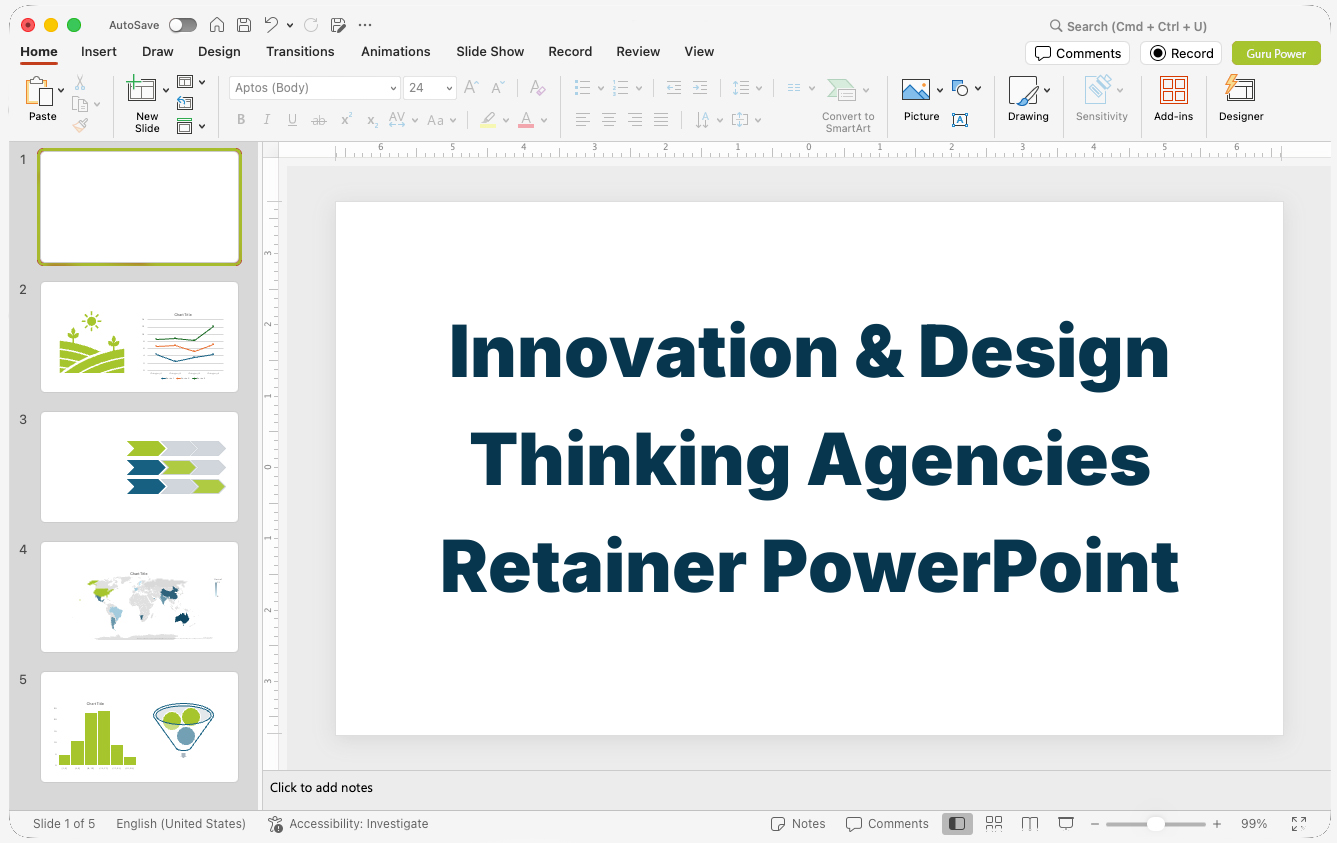Open the font size 24 dropdown

430,88
